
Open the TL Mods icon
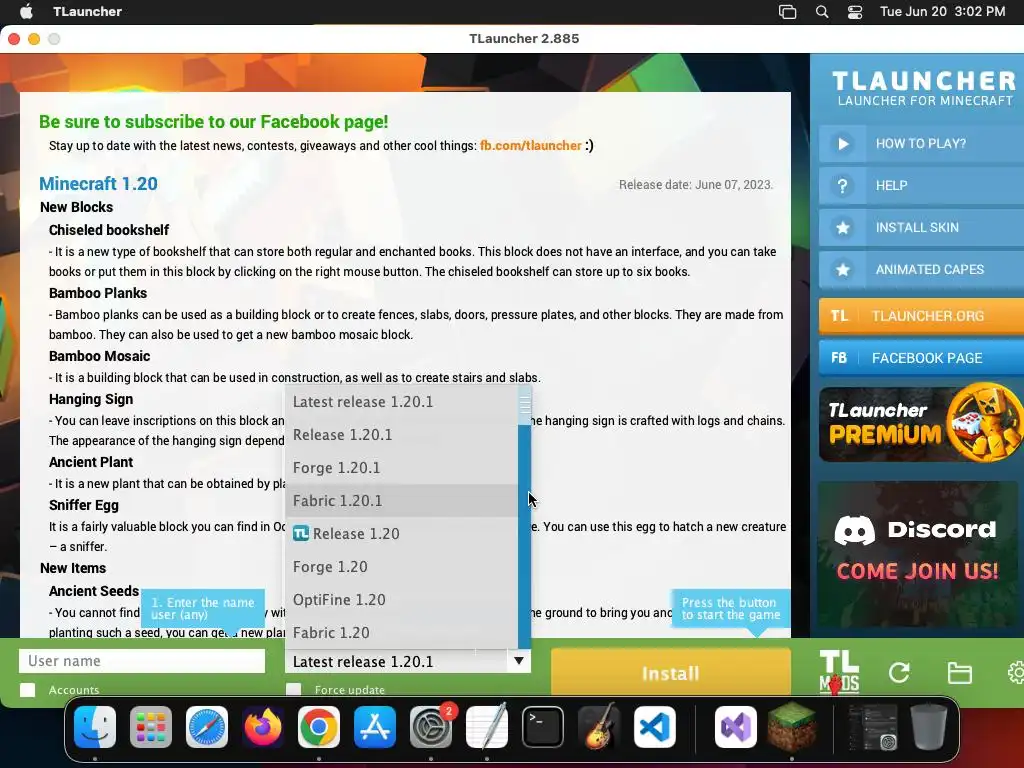click(839, 671)
